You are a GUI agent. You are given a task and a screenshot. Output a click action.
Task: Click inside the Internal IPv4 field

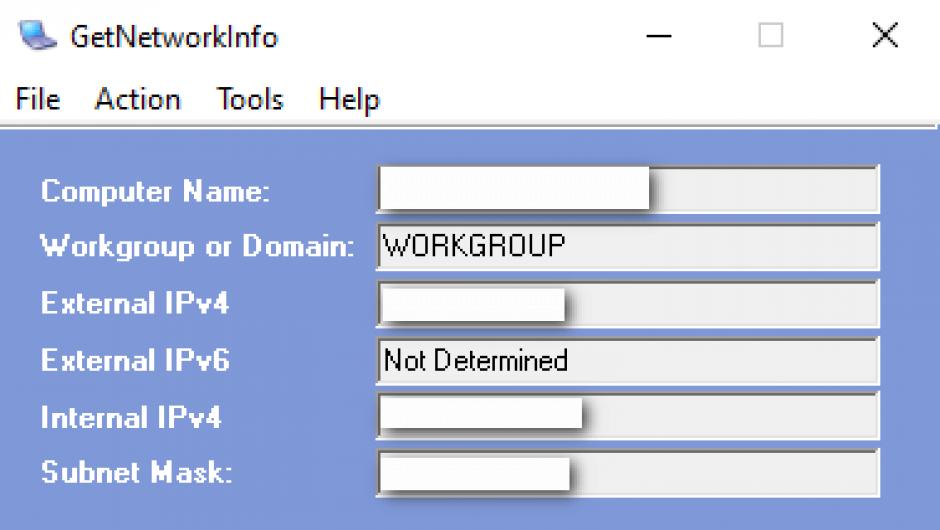[x=627, y=416]
